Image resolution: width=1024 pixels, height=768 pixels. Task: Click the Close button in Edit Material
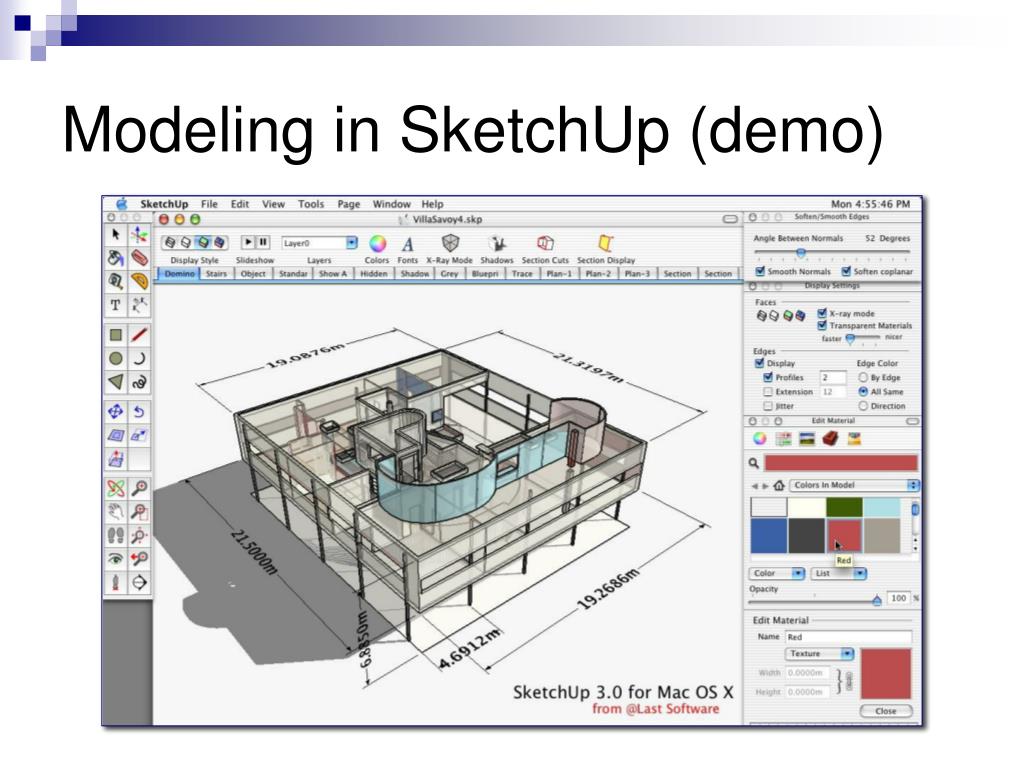click(x=886, y=711)
